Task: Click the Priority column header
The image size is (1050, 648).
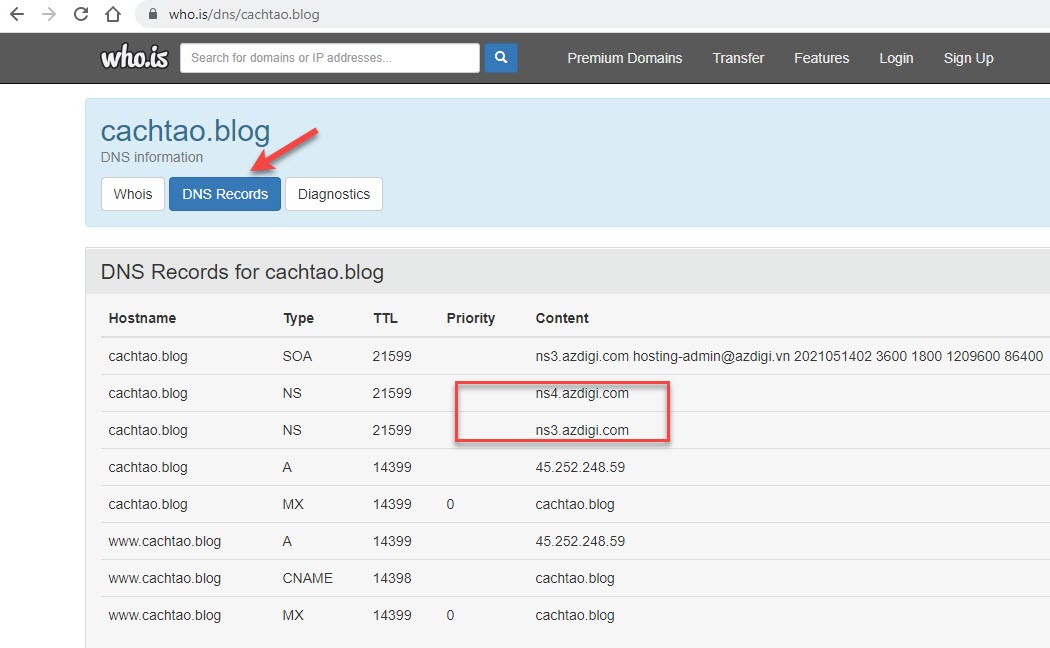Action: (471, 318)
